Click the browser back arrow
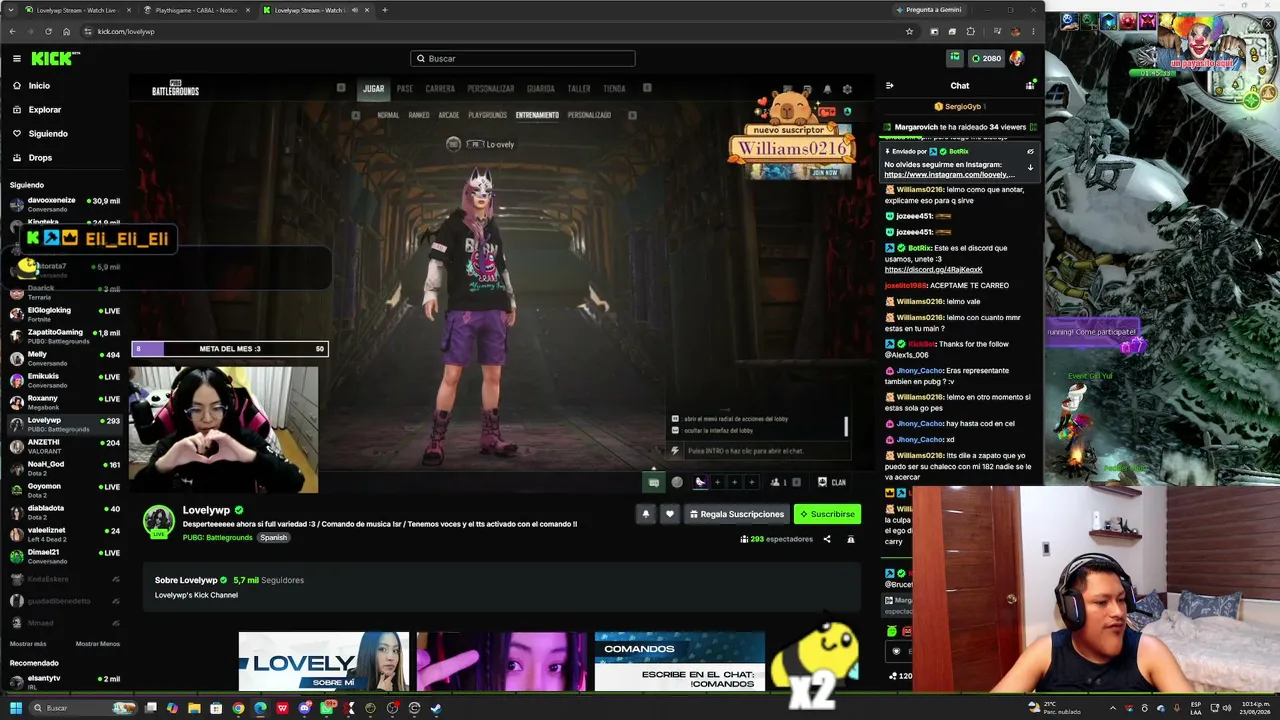 click(x=13, y=31)
